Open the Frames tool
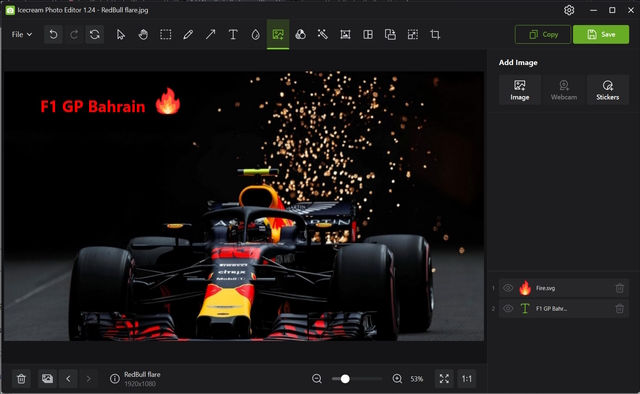The height and width of the screenshot is (394, 640). coord(345,35)
